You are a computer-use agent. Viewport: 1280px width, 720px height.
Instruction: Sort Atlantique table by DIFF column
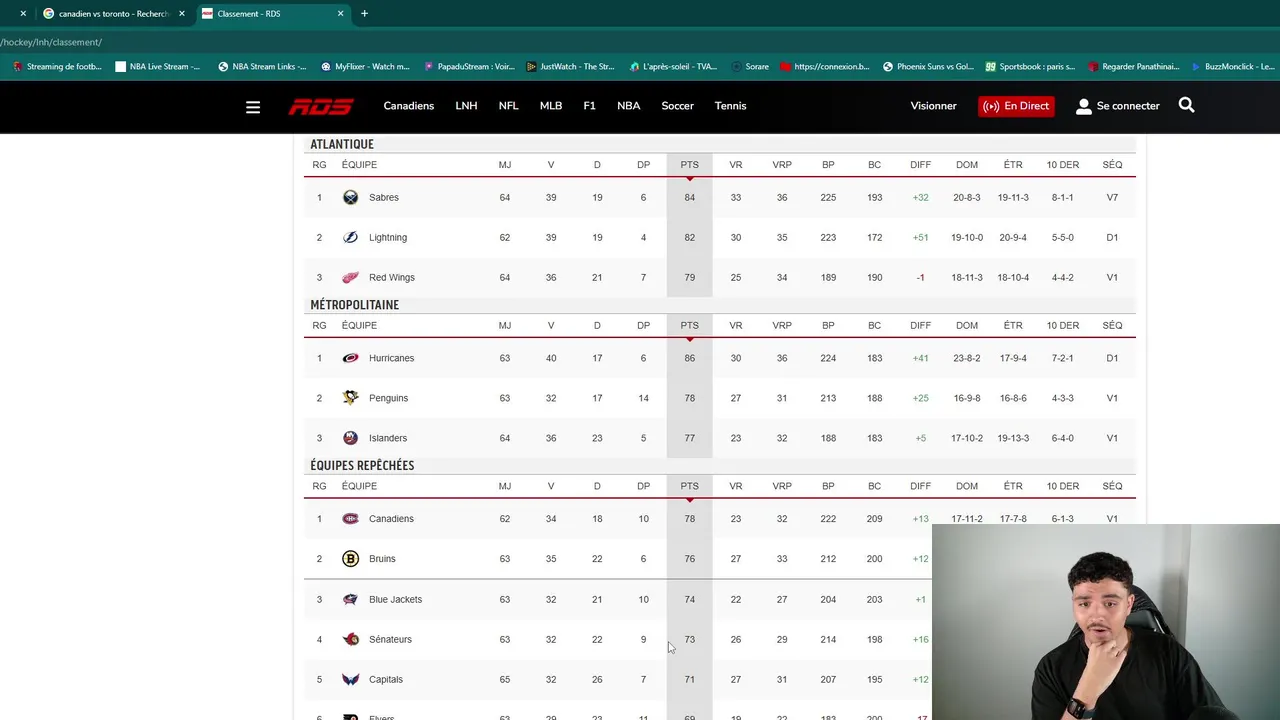920,165
